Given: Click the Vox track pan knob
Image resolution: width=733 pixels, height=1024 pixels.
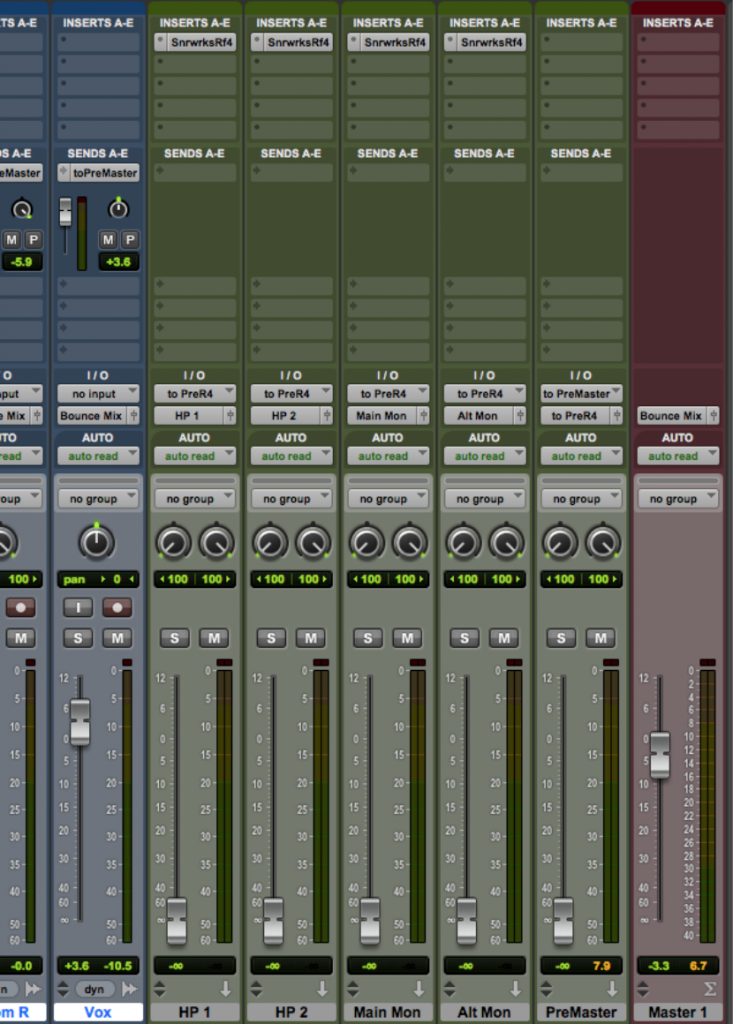Looking at the screenshot, I should [x=97, y=542].
